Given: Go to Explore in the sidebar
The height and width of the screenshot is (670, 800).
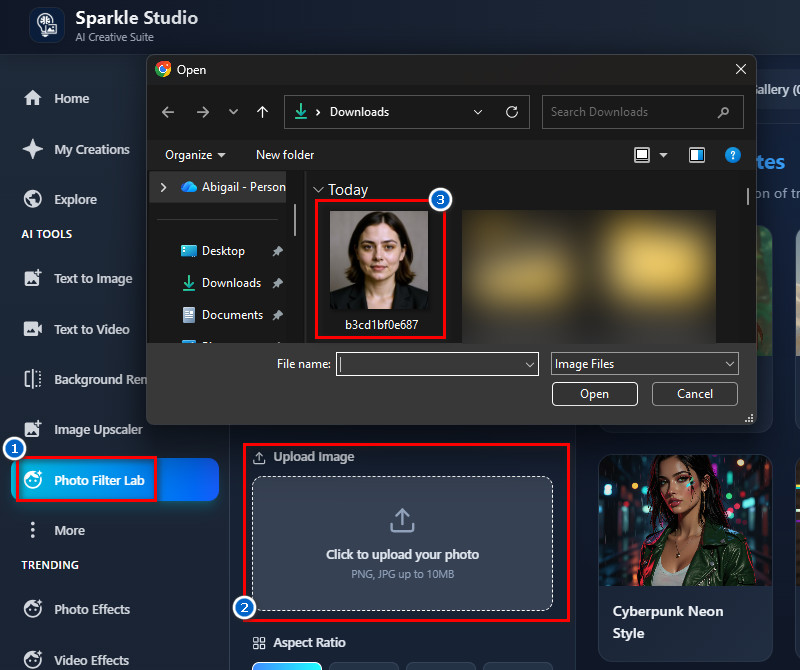Looking at the screenshot, I should 60,199.
